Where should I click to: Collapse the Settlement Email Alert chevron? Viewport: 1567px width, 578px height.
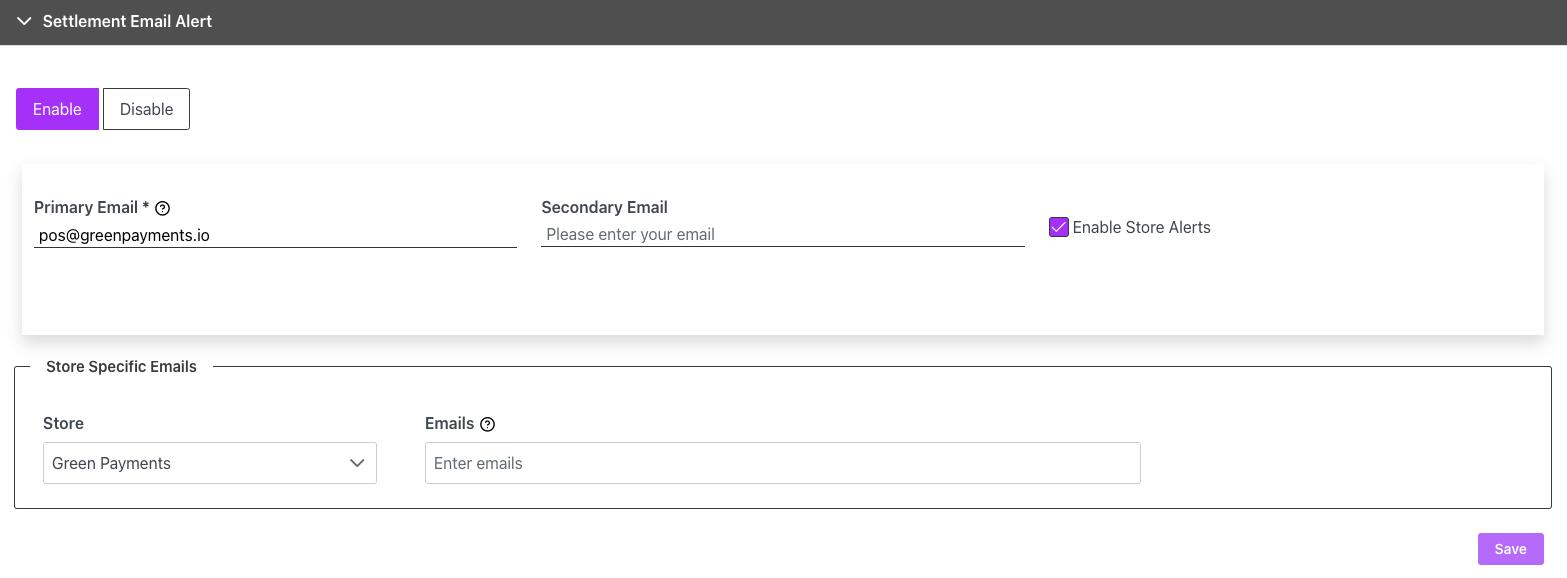pos(25,22)
